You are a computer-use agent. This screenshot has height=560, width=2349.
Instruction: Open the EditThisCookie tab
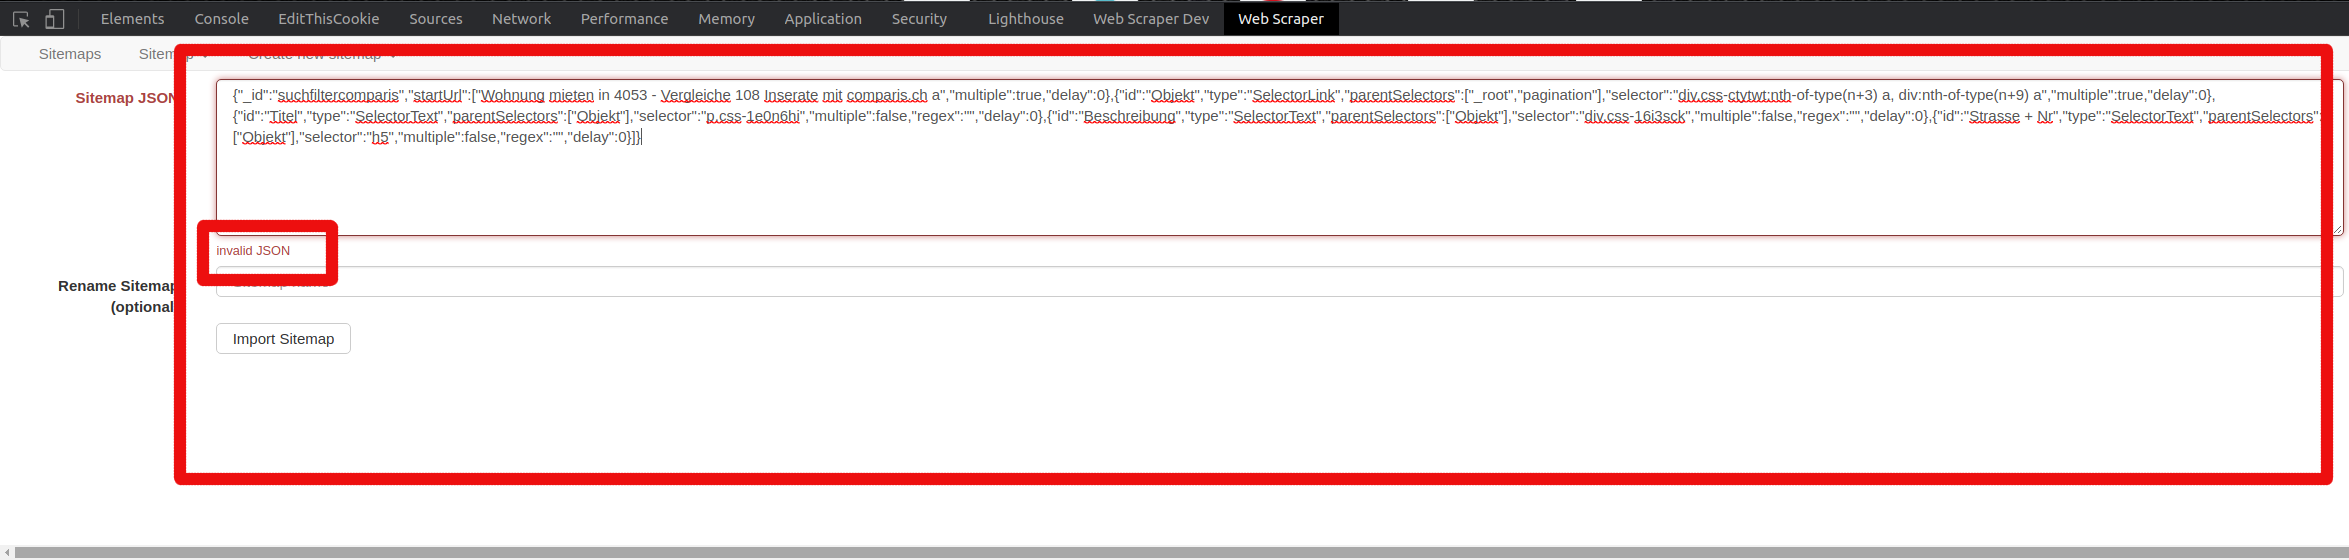coord(328,19)
